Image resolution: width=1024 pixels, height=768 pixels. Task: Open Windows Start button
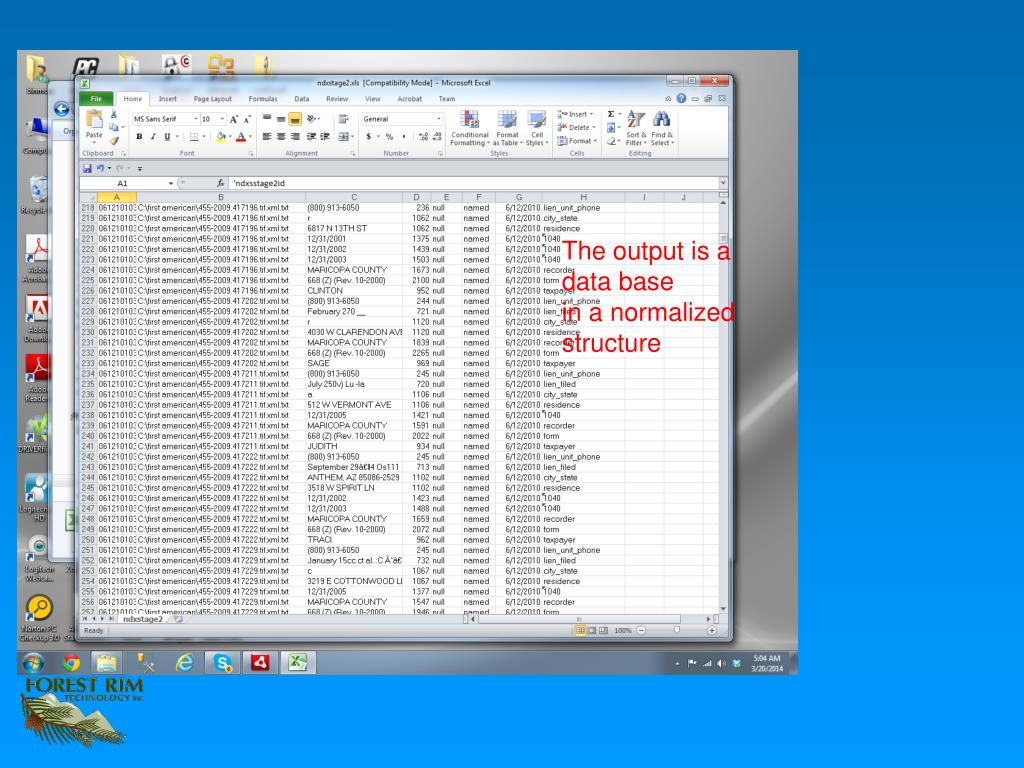click(x=33, y=663)
